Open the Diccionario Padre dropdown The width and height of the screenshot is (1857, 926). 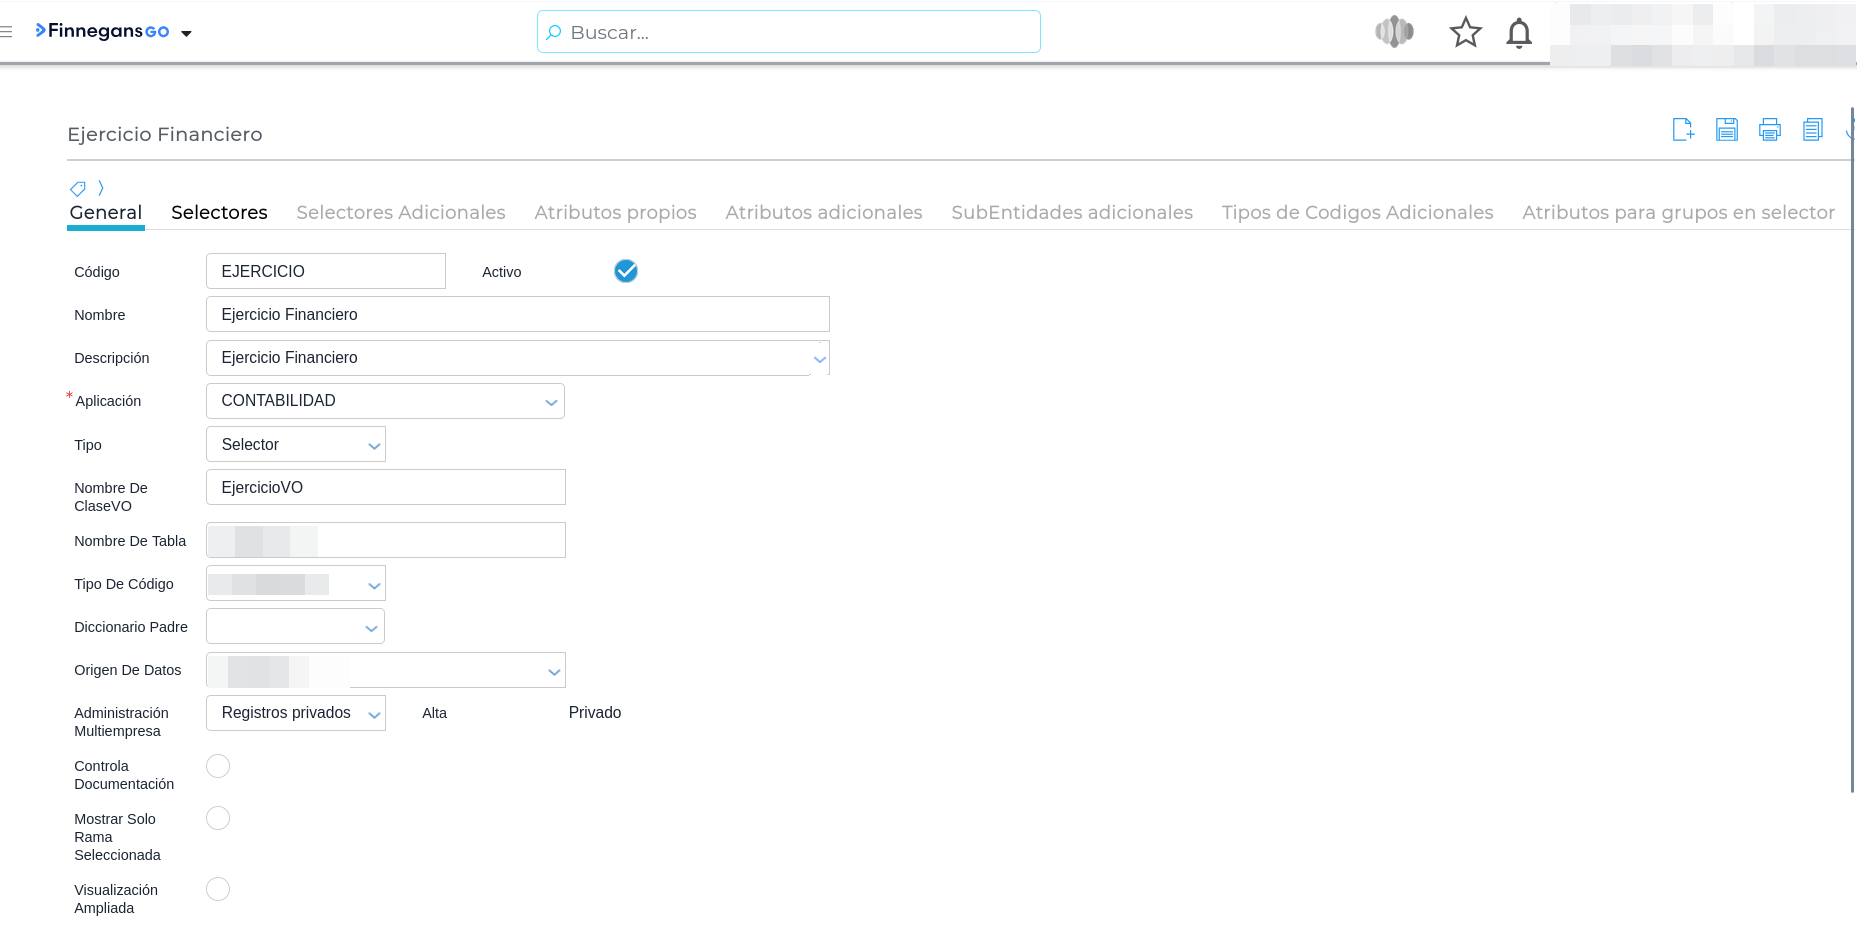(296, 627)
